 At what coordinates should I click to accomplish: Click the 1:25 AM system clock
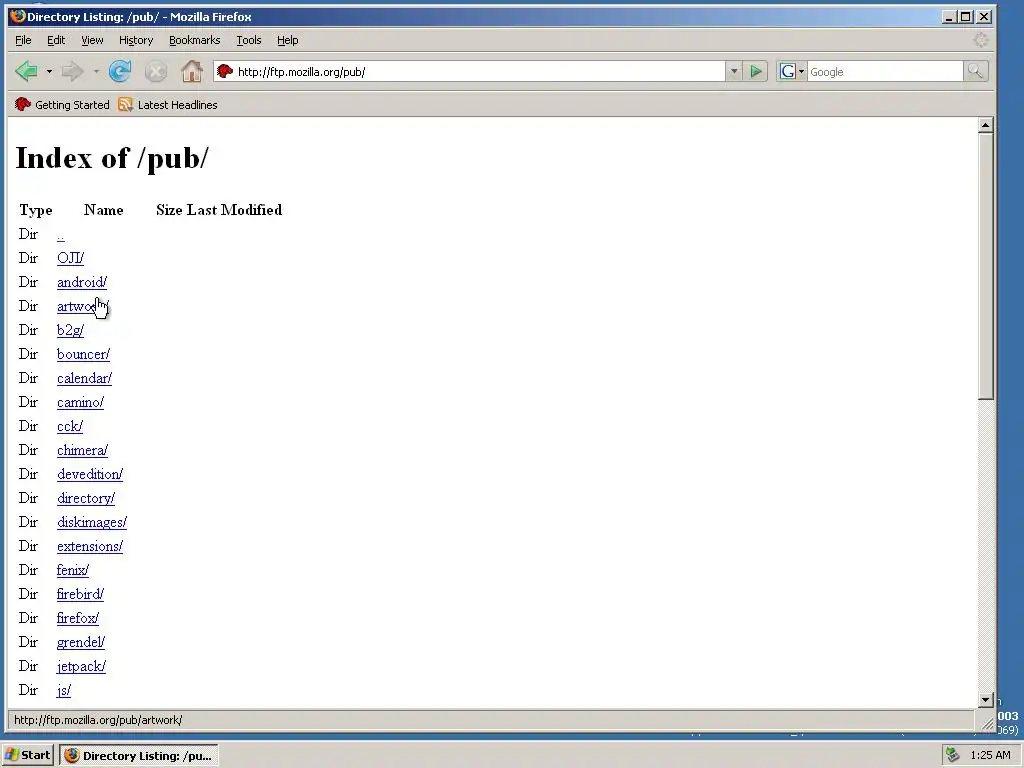990,755
